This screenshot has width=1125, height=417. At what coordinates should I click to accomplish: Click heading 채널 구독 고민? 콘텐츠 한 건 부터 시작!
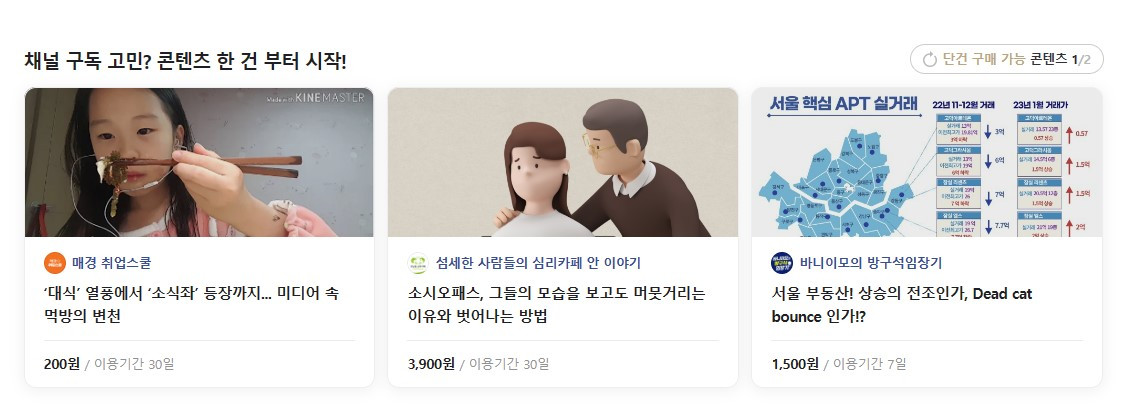click(185, 61)
